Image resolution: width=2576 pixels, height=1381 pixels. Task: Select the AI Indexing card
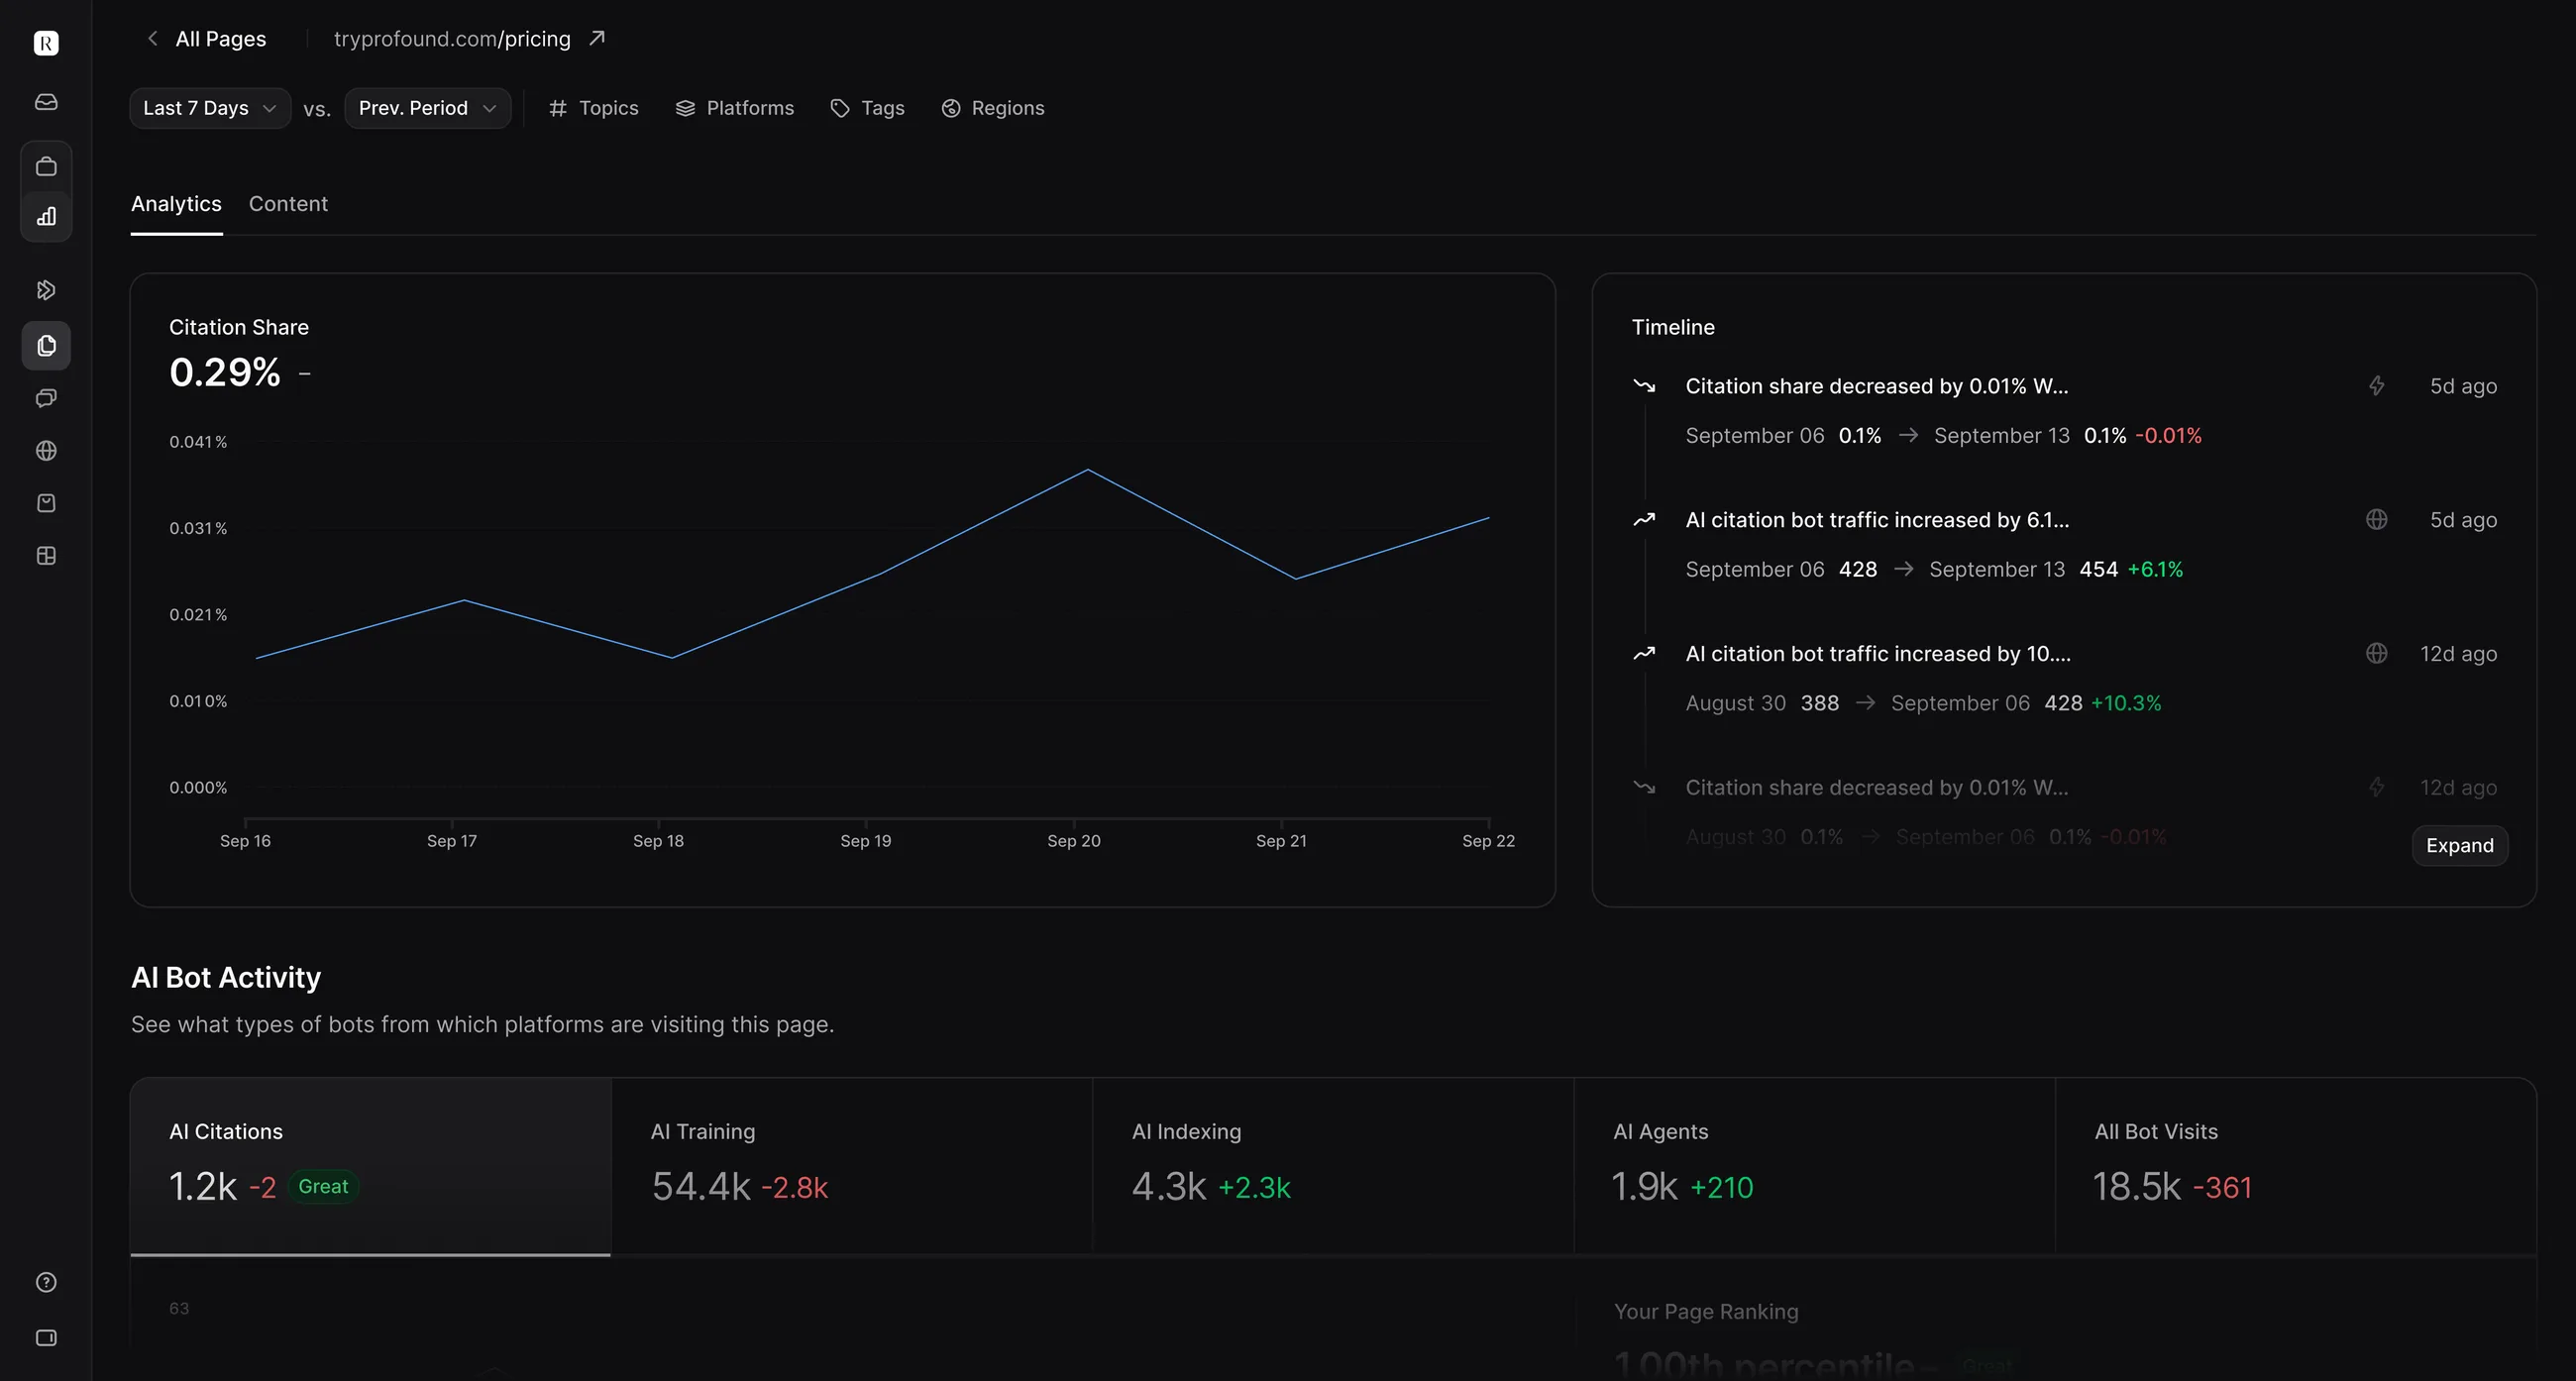tap(1333, 1166)
